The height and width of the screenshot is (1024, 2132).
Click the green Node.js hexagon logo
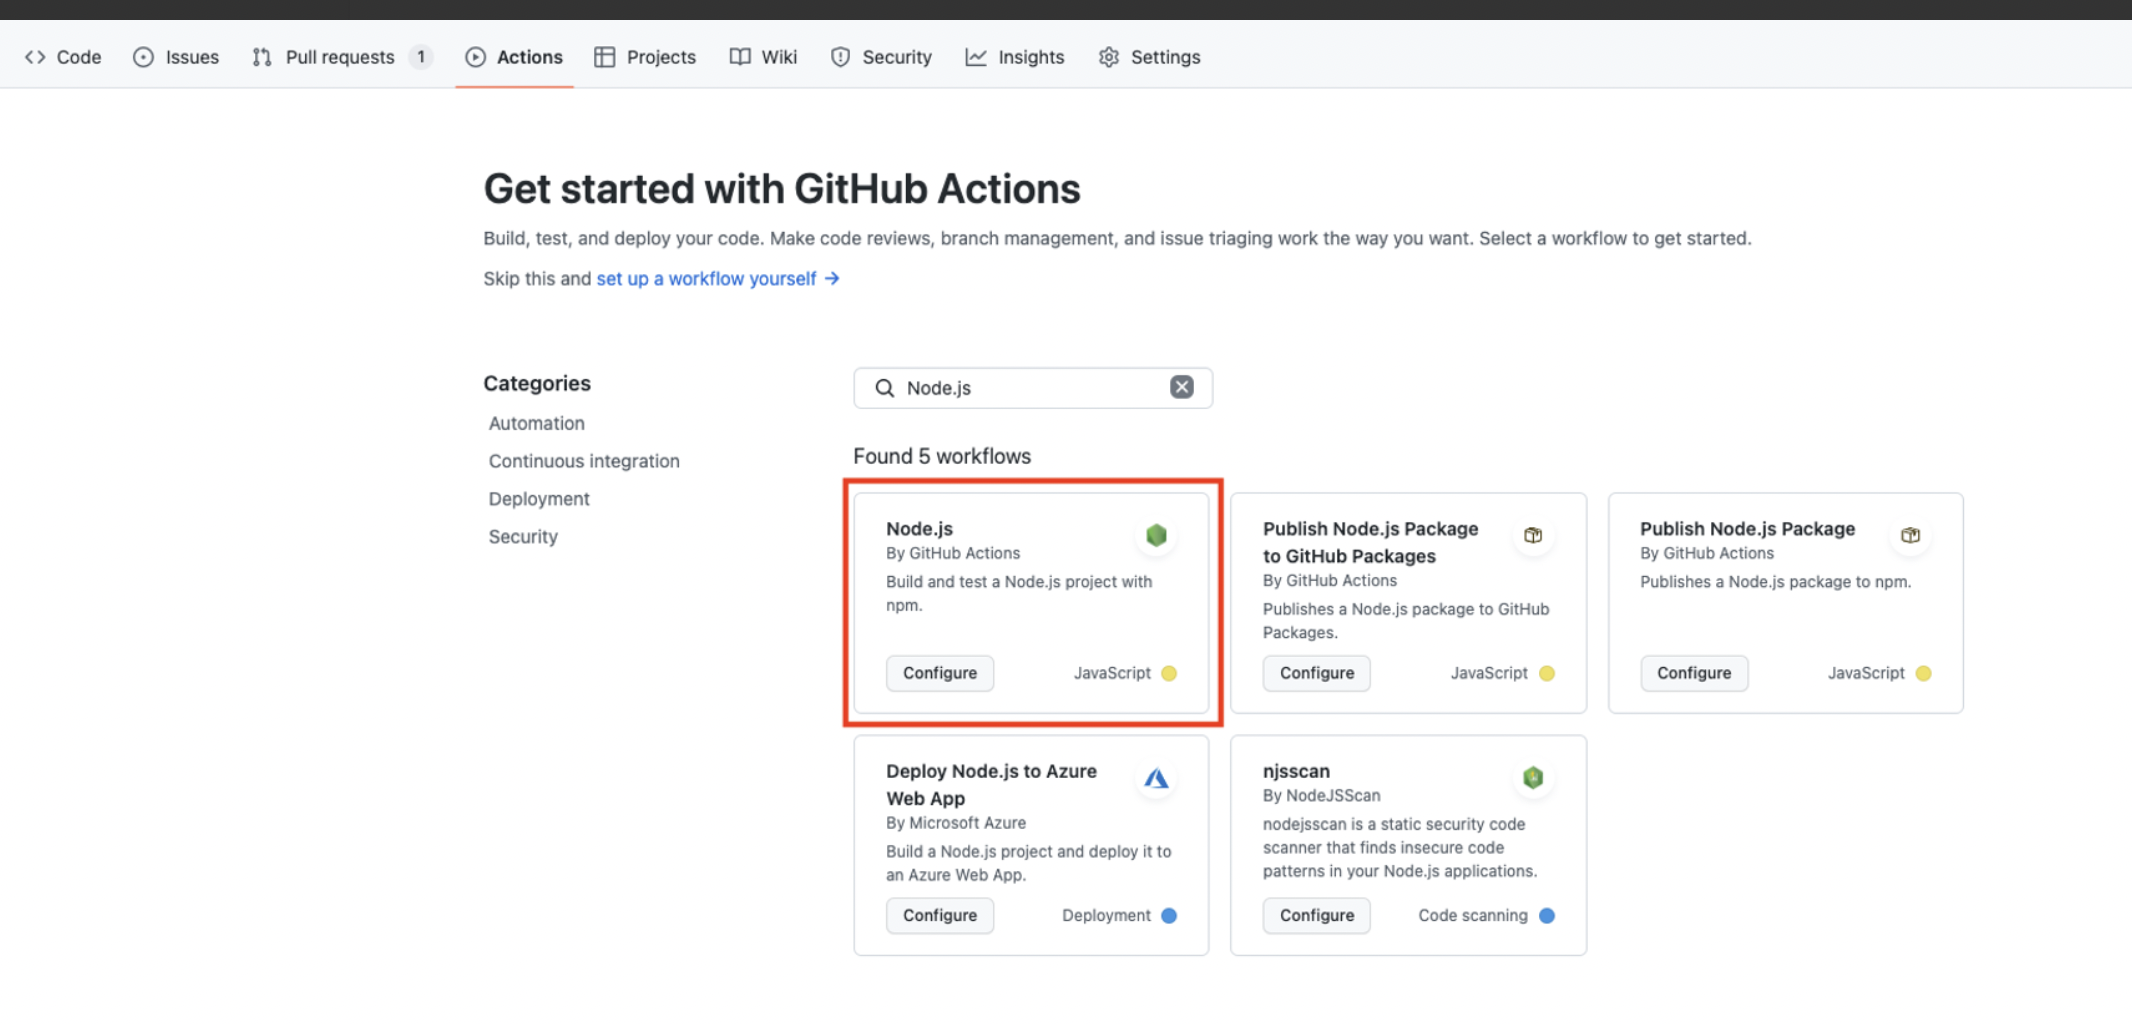coord(1157,535)
